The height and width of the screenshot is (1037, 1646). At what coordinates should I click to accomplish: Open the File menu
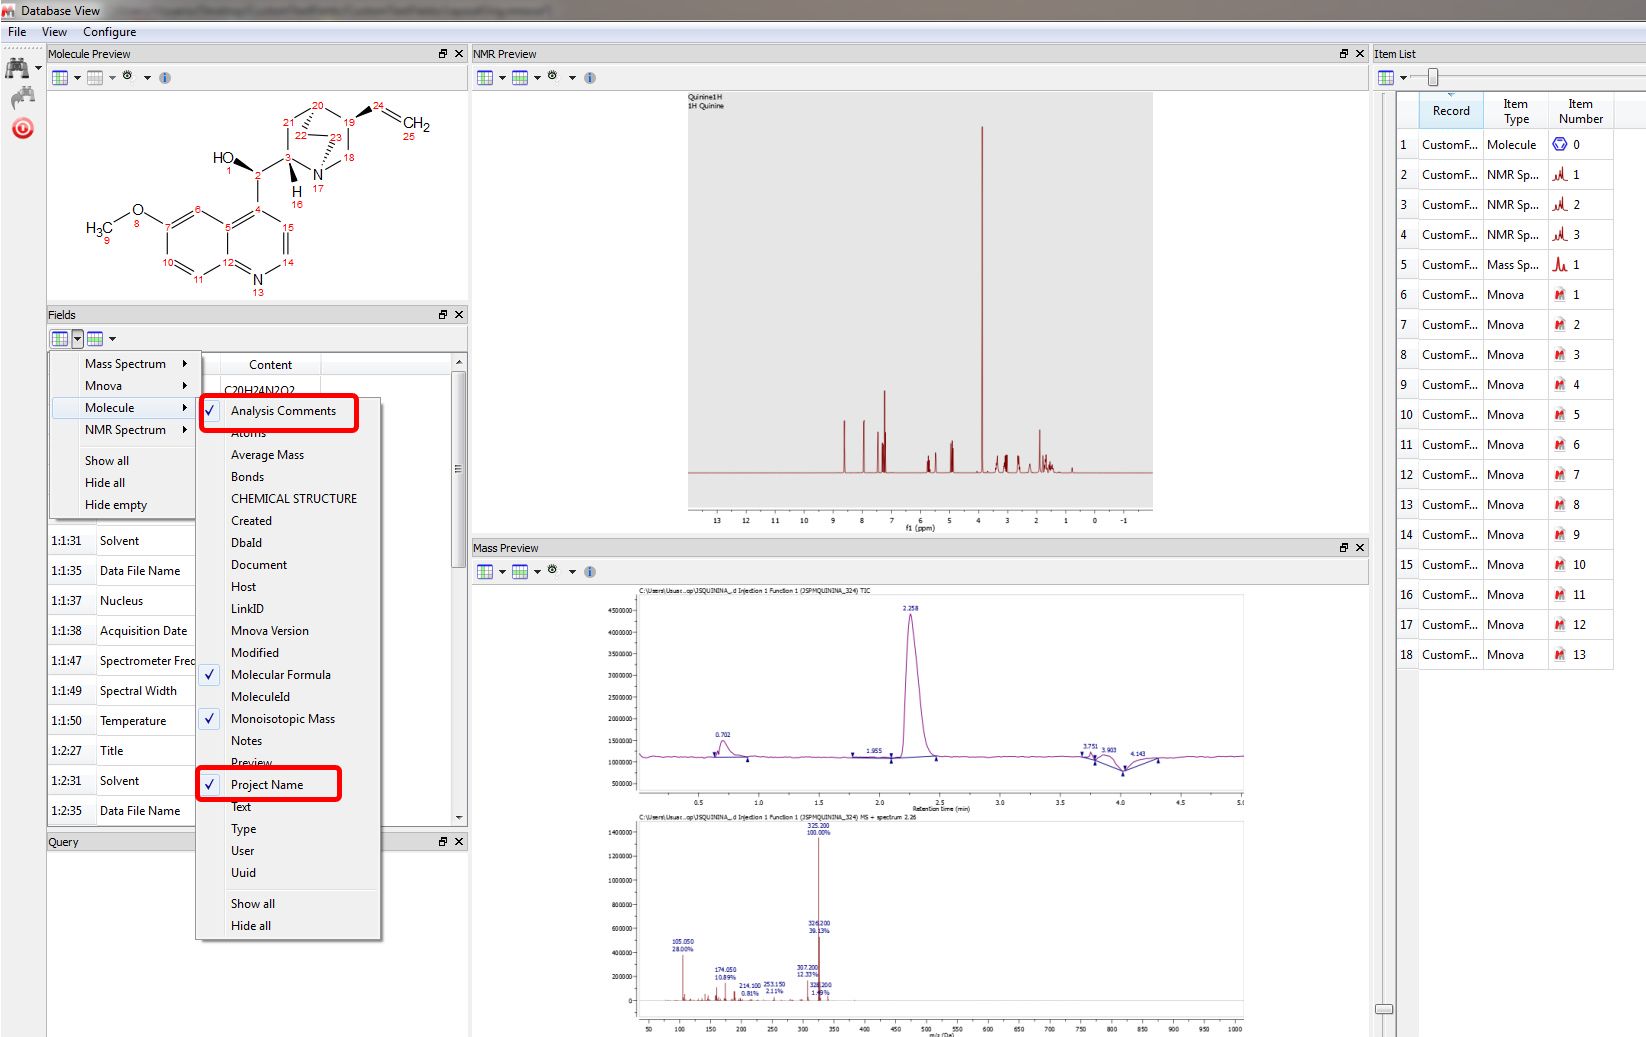[17, 32]
